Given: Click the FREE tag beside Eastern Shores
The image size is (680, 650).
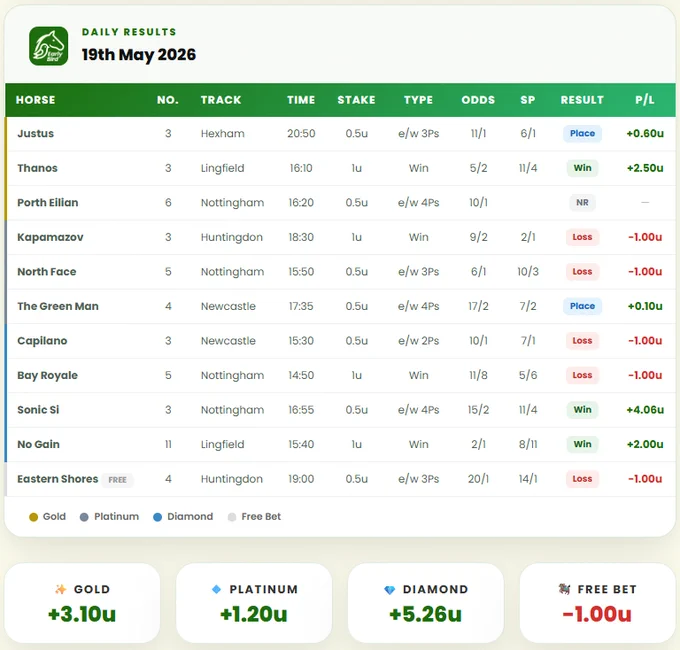Looking at the screenshot, I should (118, 480).
